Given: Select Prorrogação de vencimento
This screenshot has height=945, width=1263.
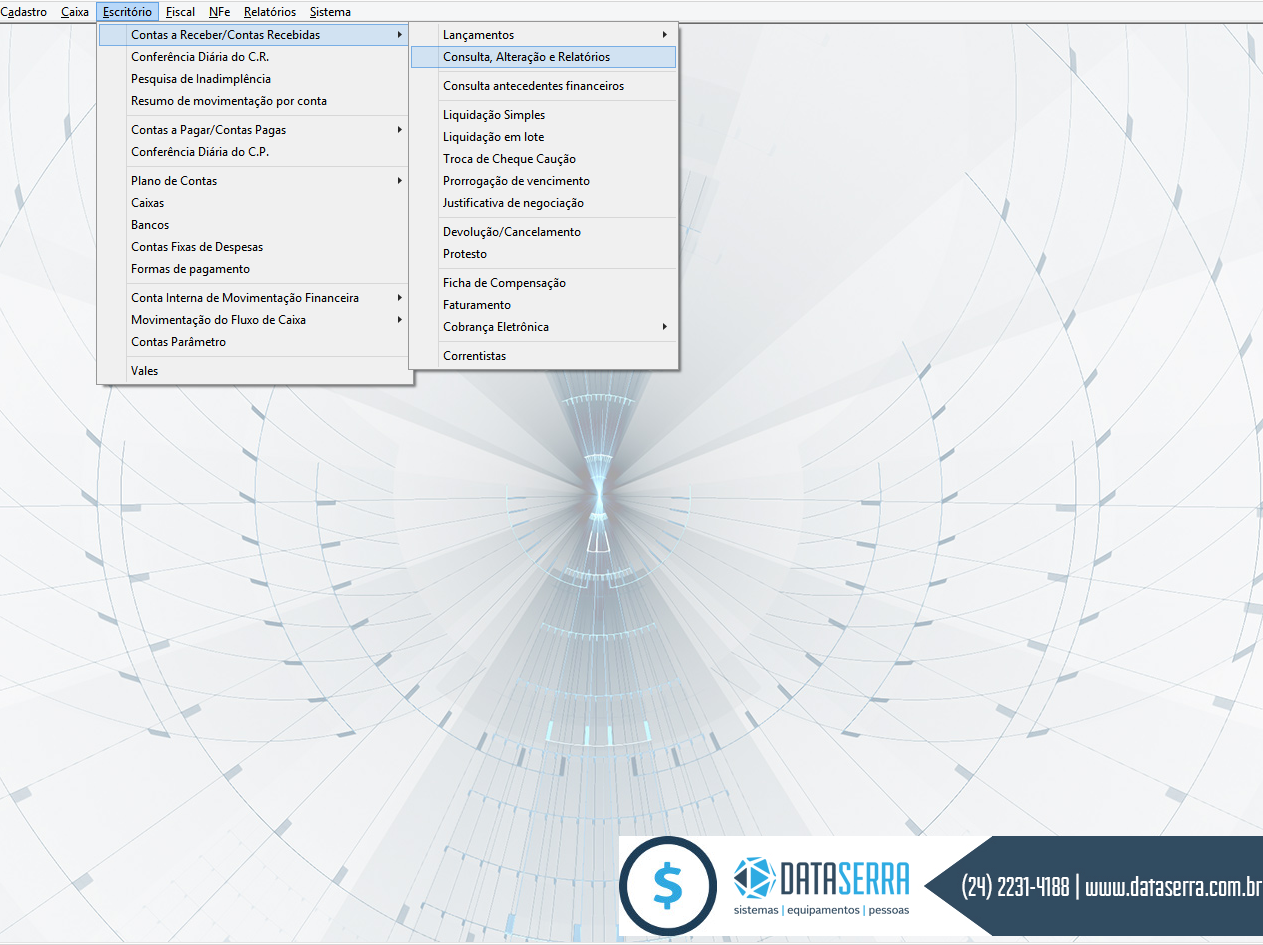Looking at the screenshot, I should tap(543, 181).
